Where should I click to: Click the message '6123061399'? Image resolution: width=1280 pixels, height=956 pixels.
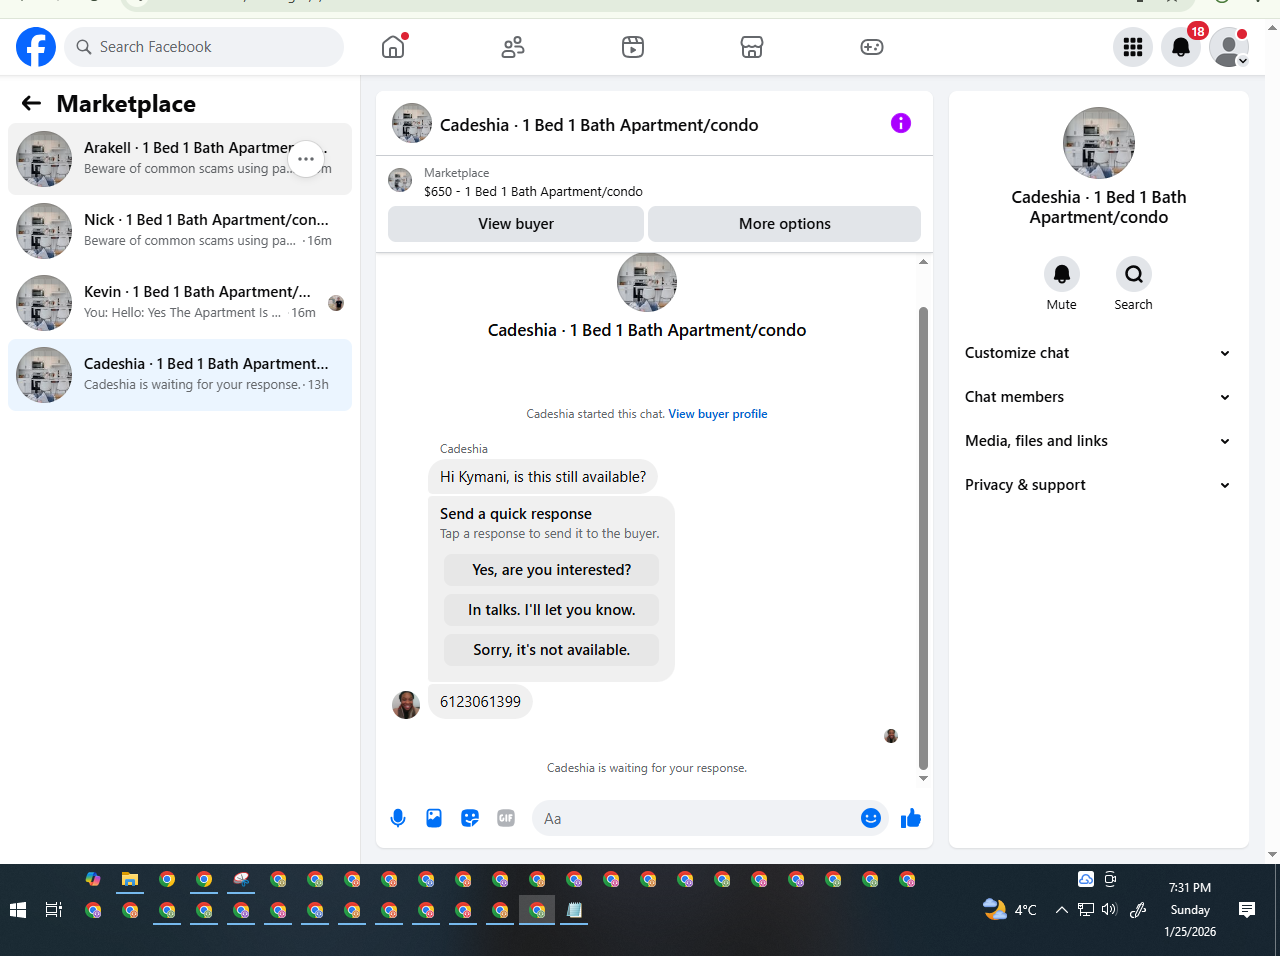(x=480, y=702)
